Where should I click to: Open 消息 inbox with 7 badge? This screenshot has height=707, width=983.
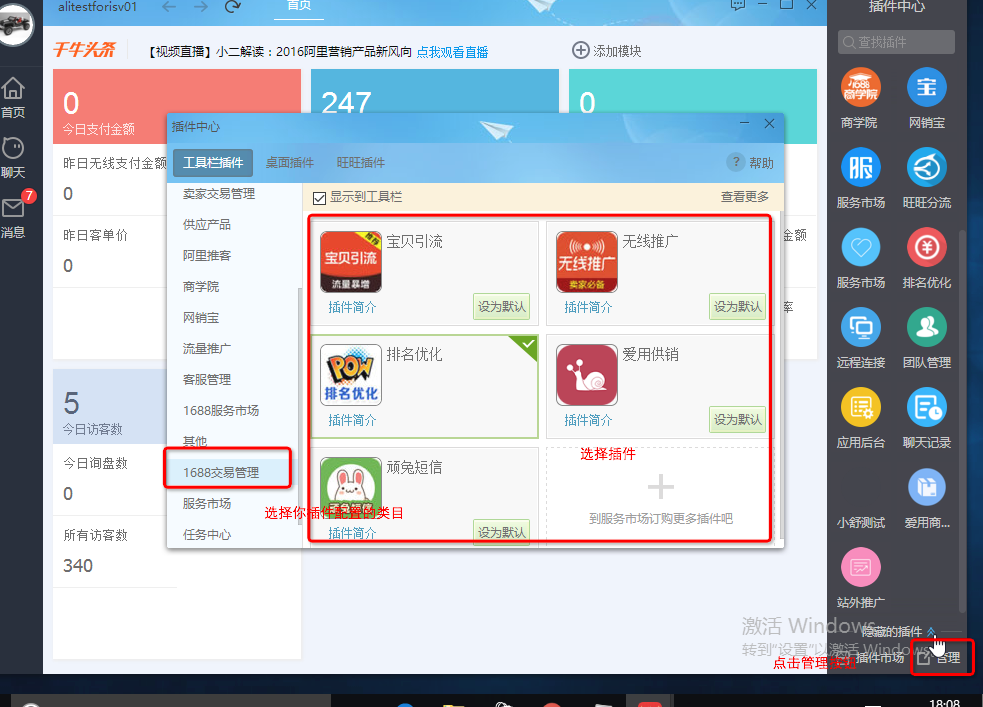pos(13,216)
